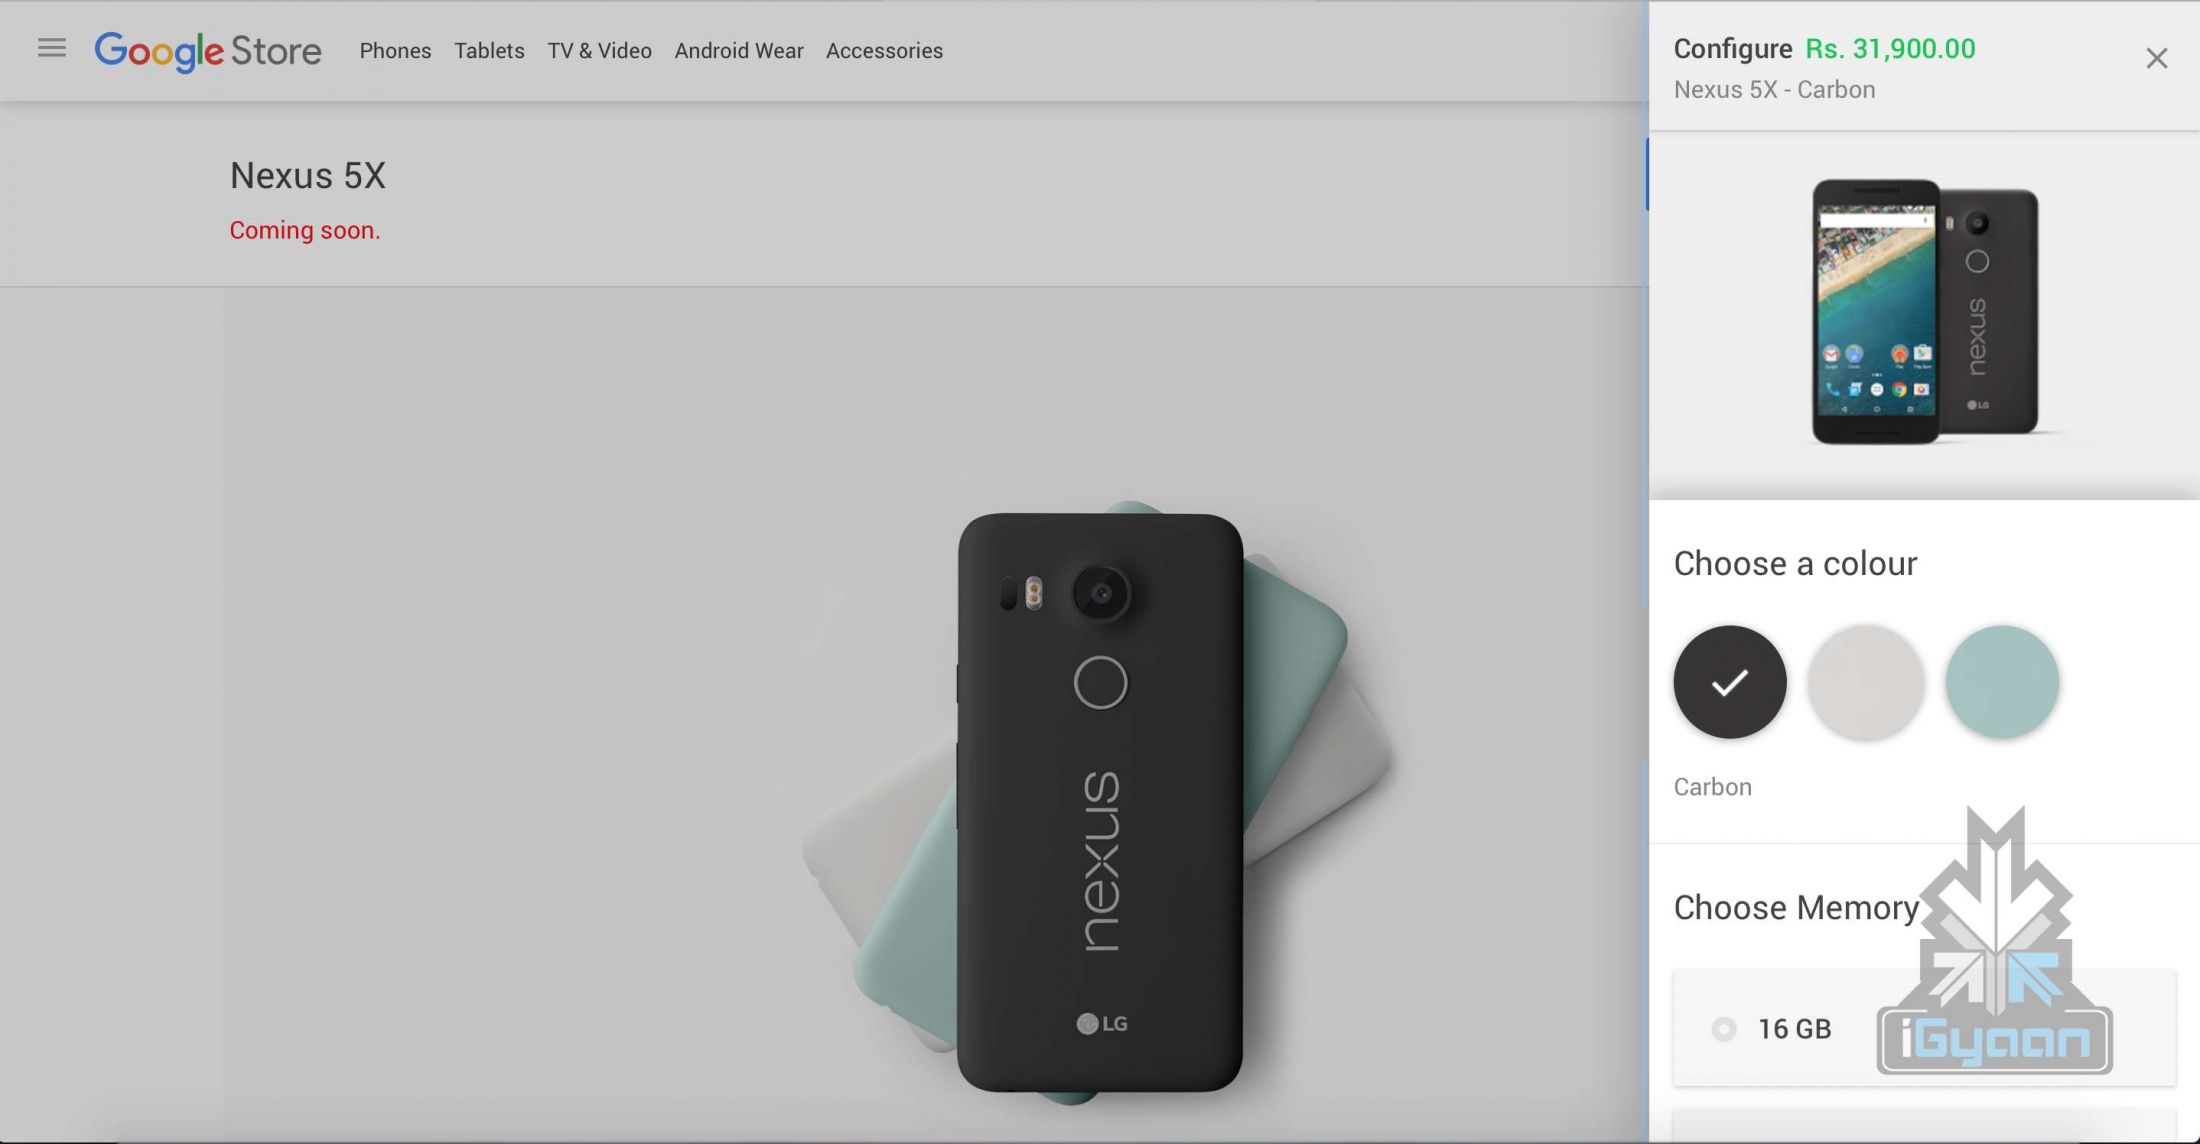The image size is (2200, 1144).
Task: Open the hamburger navigation menu
Action: pos(52,48)
